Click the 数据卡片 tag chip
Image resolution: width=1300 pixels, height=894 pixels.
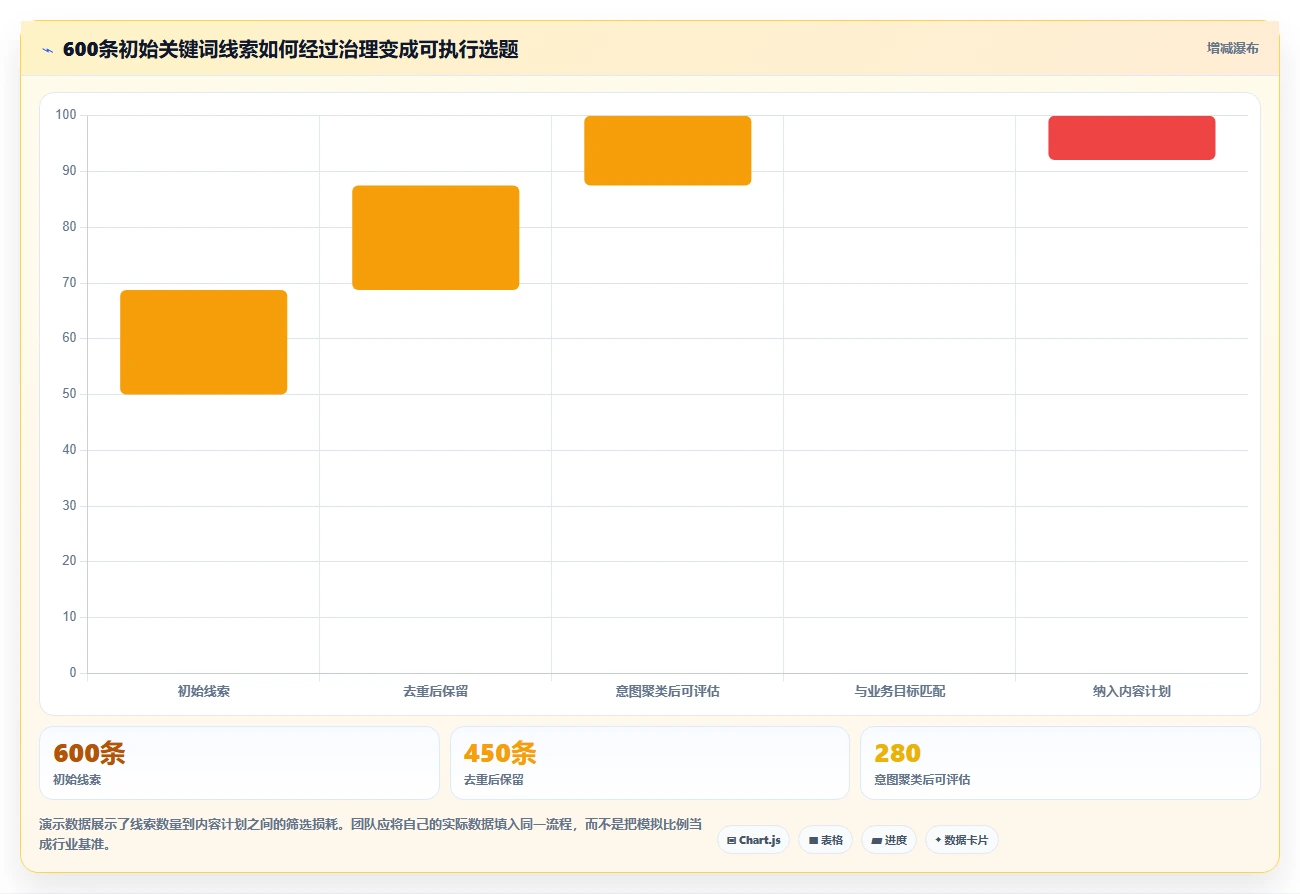[x=962, y=840]
